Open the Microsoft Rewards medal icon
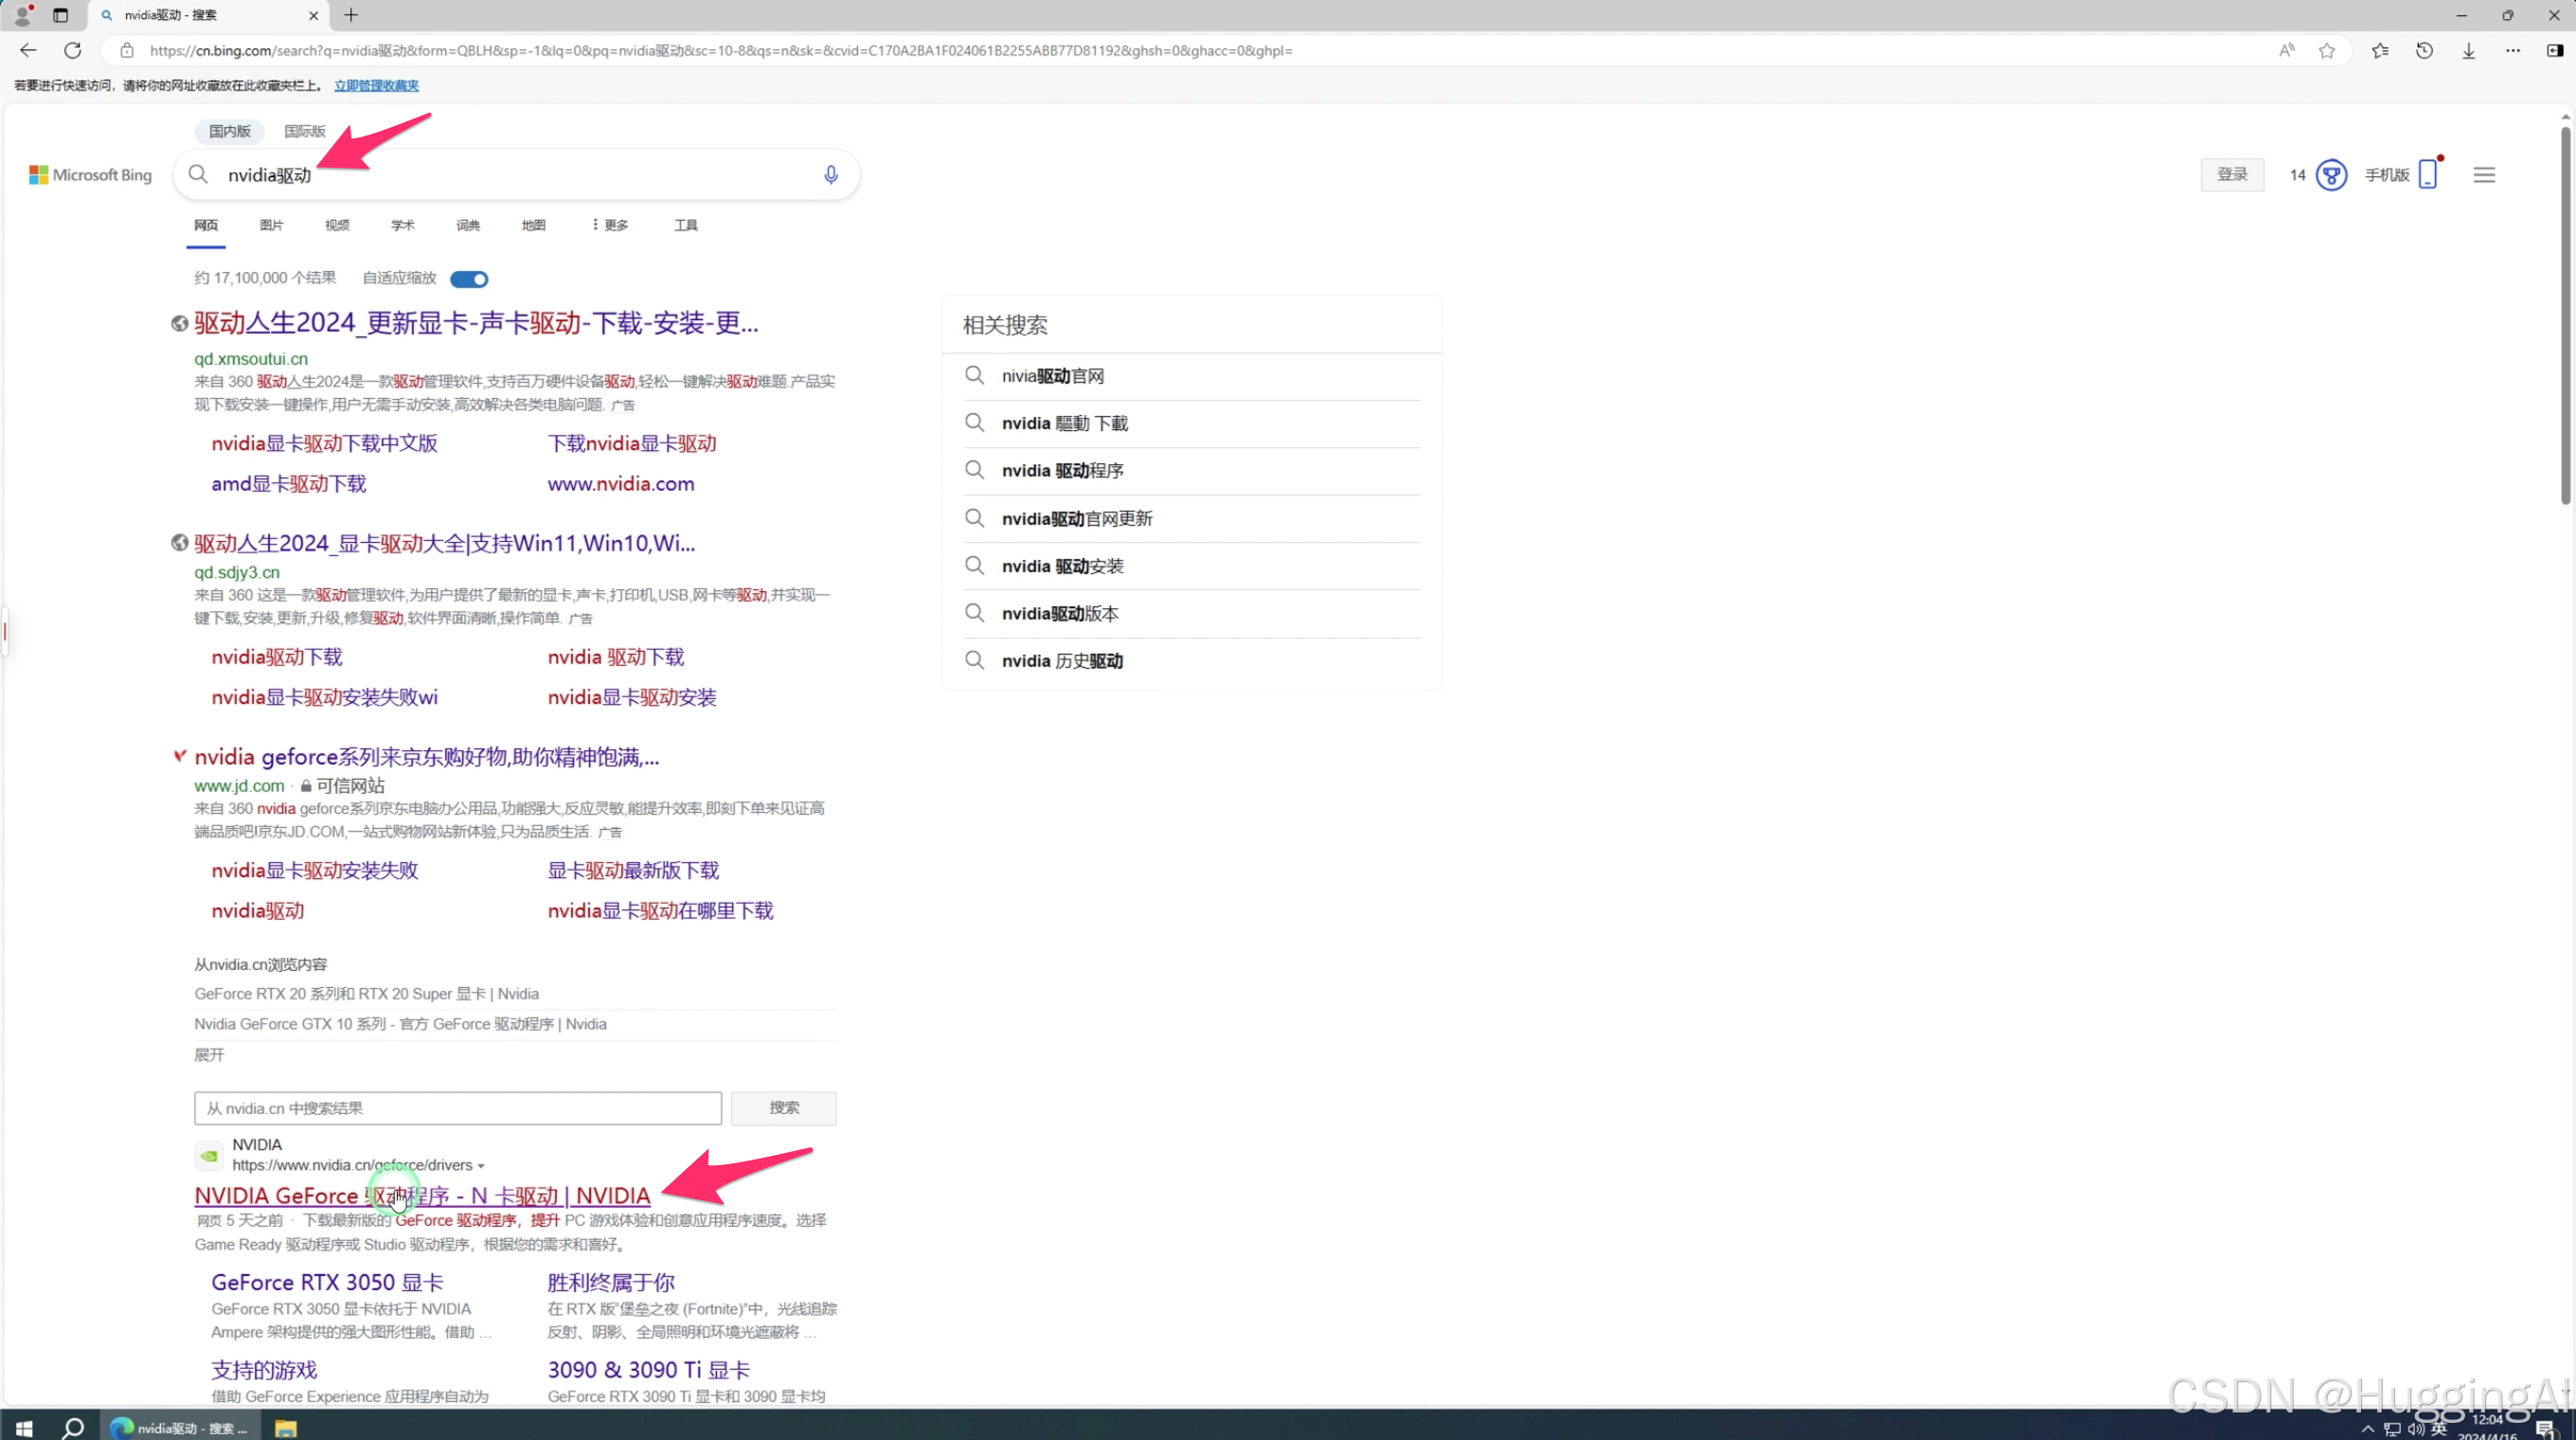This screenshot has height=1440, width=2576. pos(2331,175)
